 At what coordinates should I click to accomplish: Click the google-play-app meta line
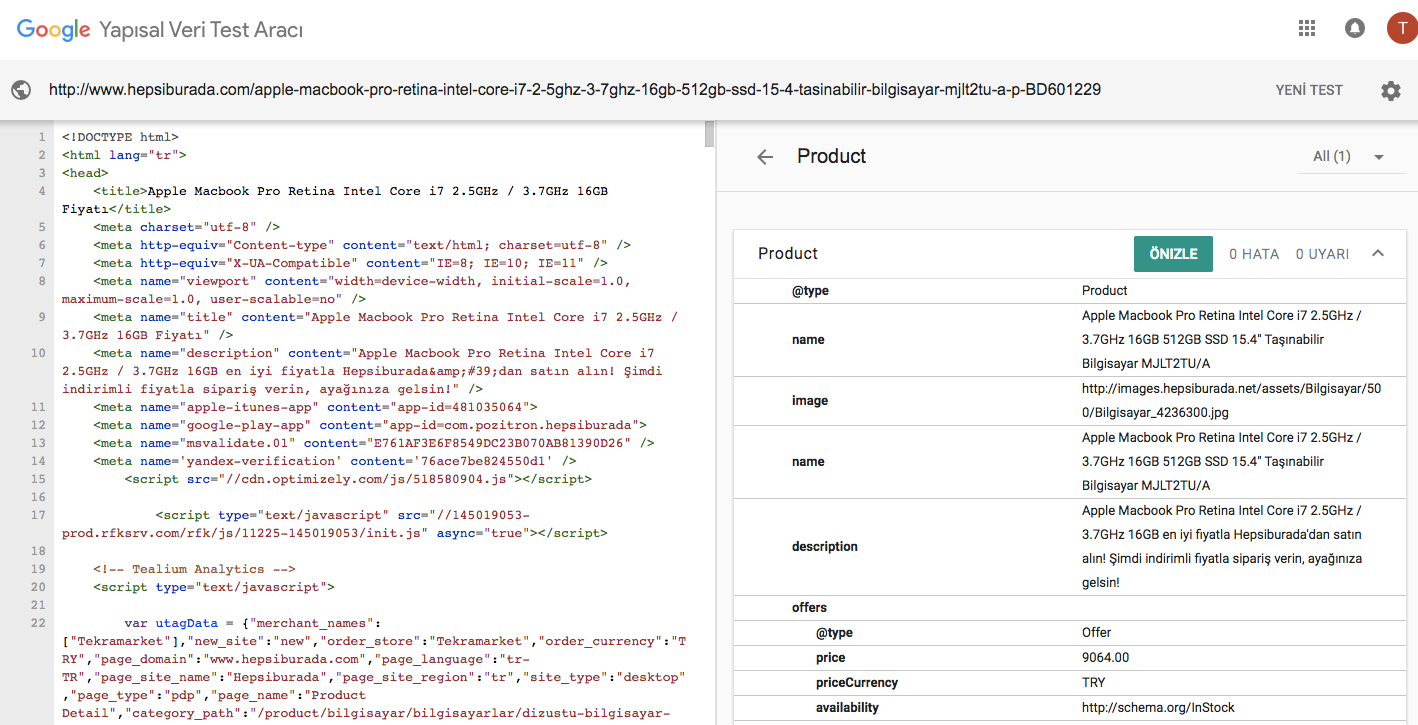pyautogui.click(x=370, y=425)
